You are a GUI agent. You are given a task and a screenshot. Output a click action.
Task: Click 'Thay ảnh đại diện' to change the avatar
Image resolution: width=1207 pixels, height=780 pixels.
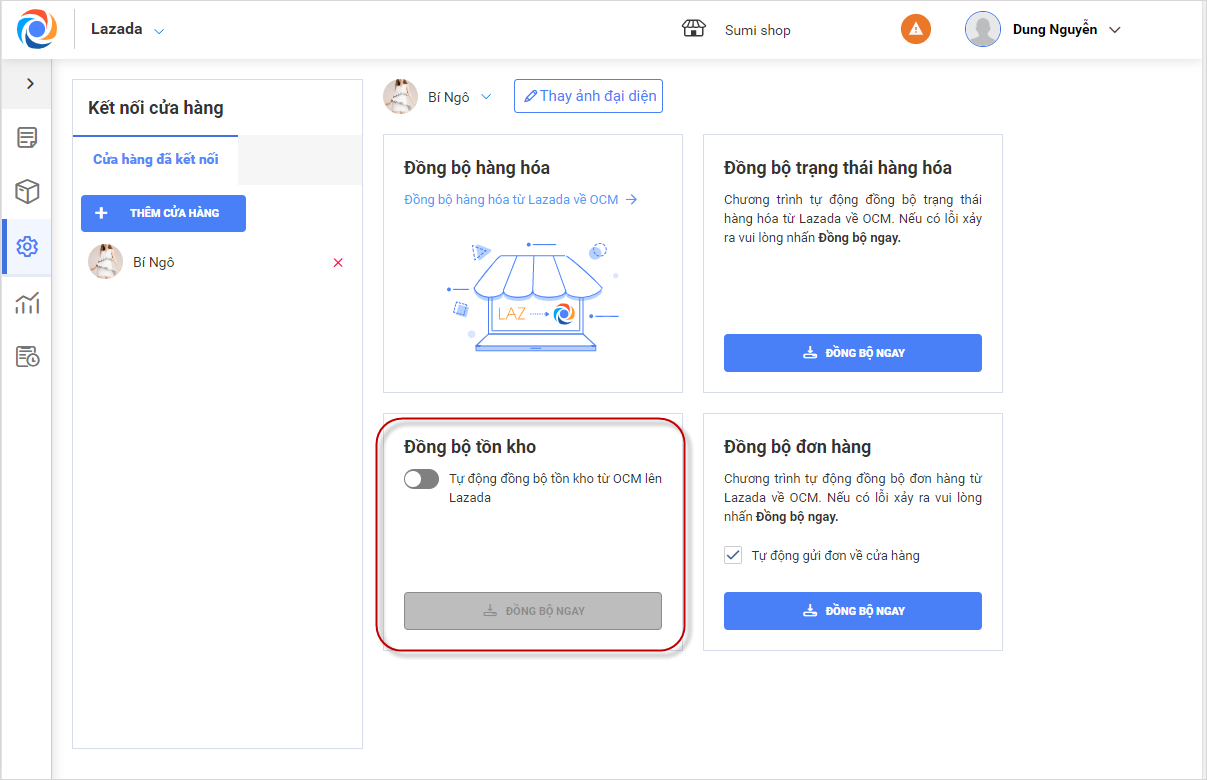pos(588,96)
